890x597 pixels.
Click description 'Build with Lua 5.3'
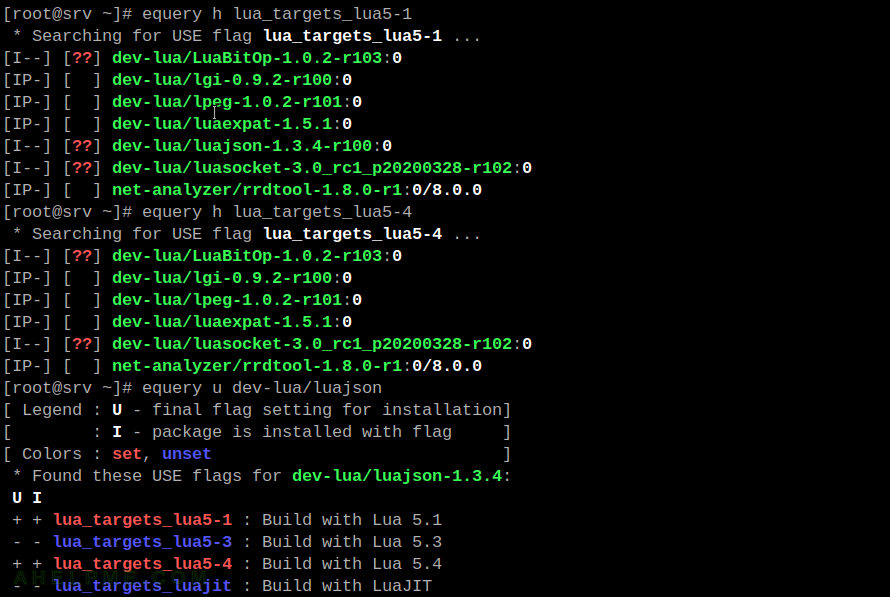pos(352,542)
